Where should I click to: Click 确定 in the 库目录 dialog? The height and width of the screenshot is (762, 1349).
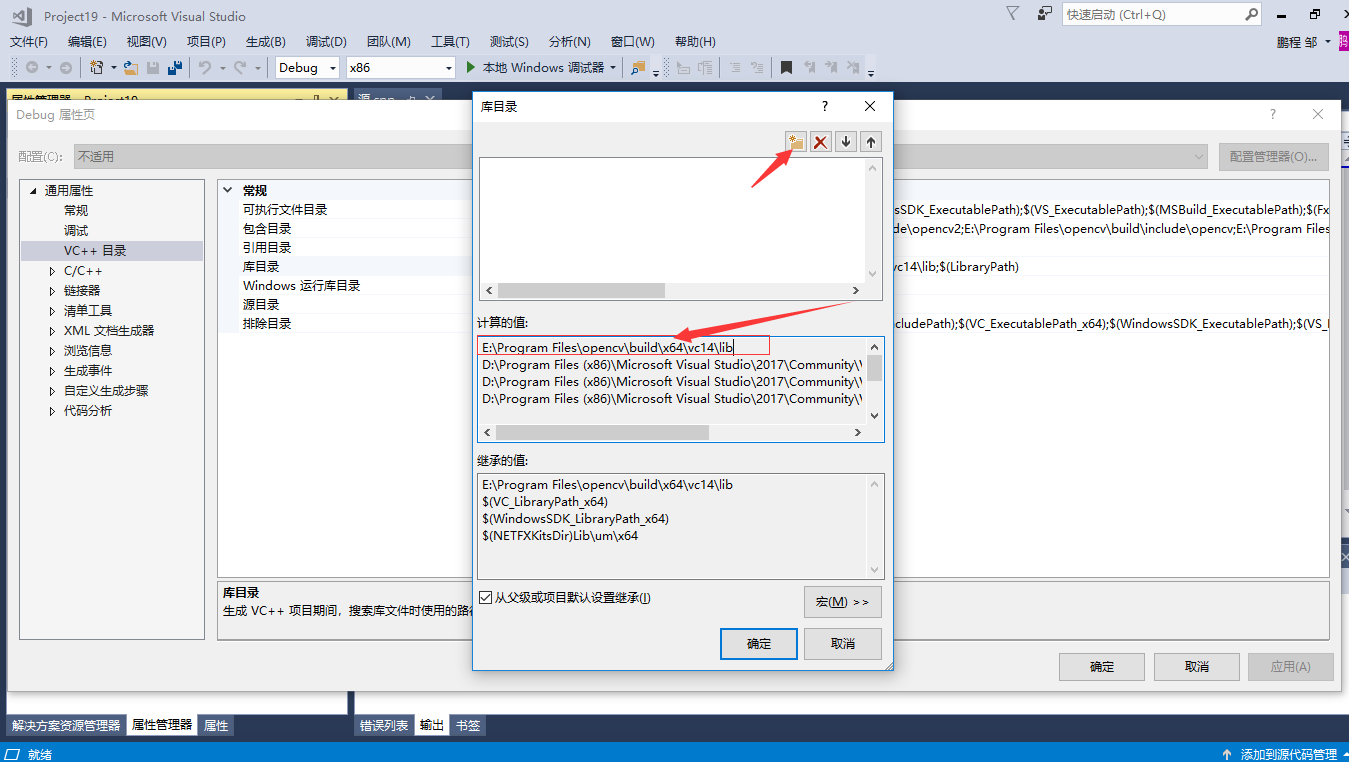coord(758,644)
